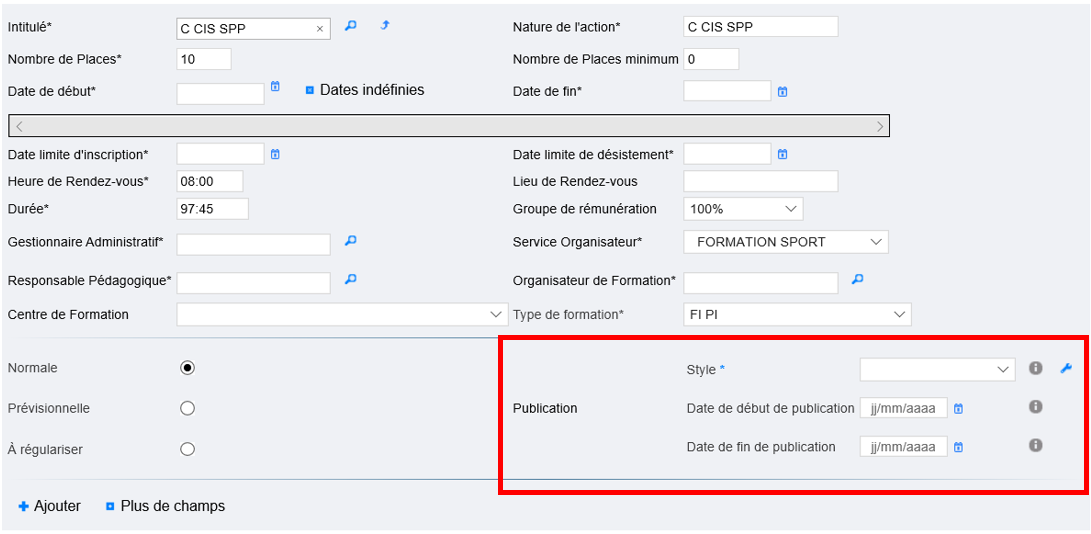
Task: Expand the Service Organisateur dropdown
Action: pos(785,242)
